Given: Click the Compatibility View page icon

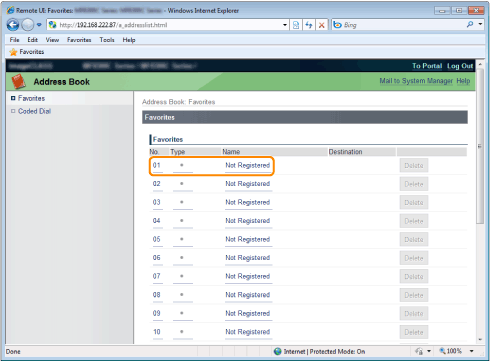Looking at the screenshot, I should coord(296,25).
